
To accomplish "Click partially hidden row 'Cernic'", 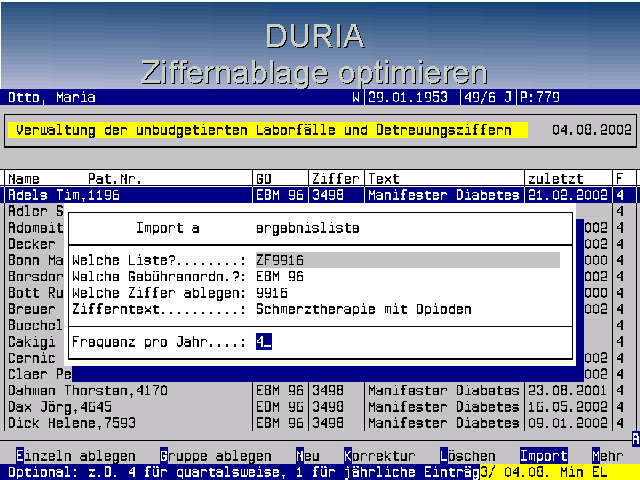I will pos(32,358).
